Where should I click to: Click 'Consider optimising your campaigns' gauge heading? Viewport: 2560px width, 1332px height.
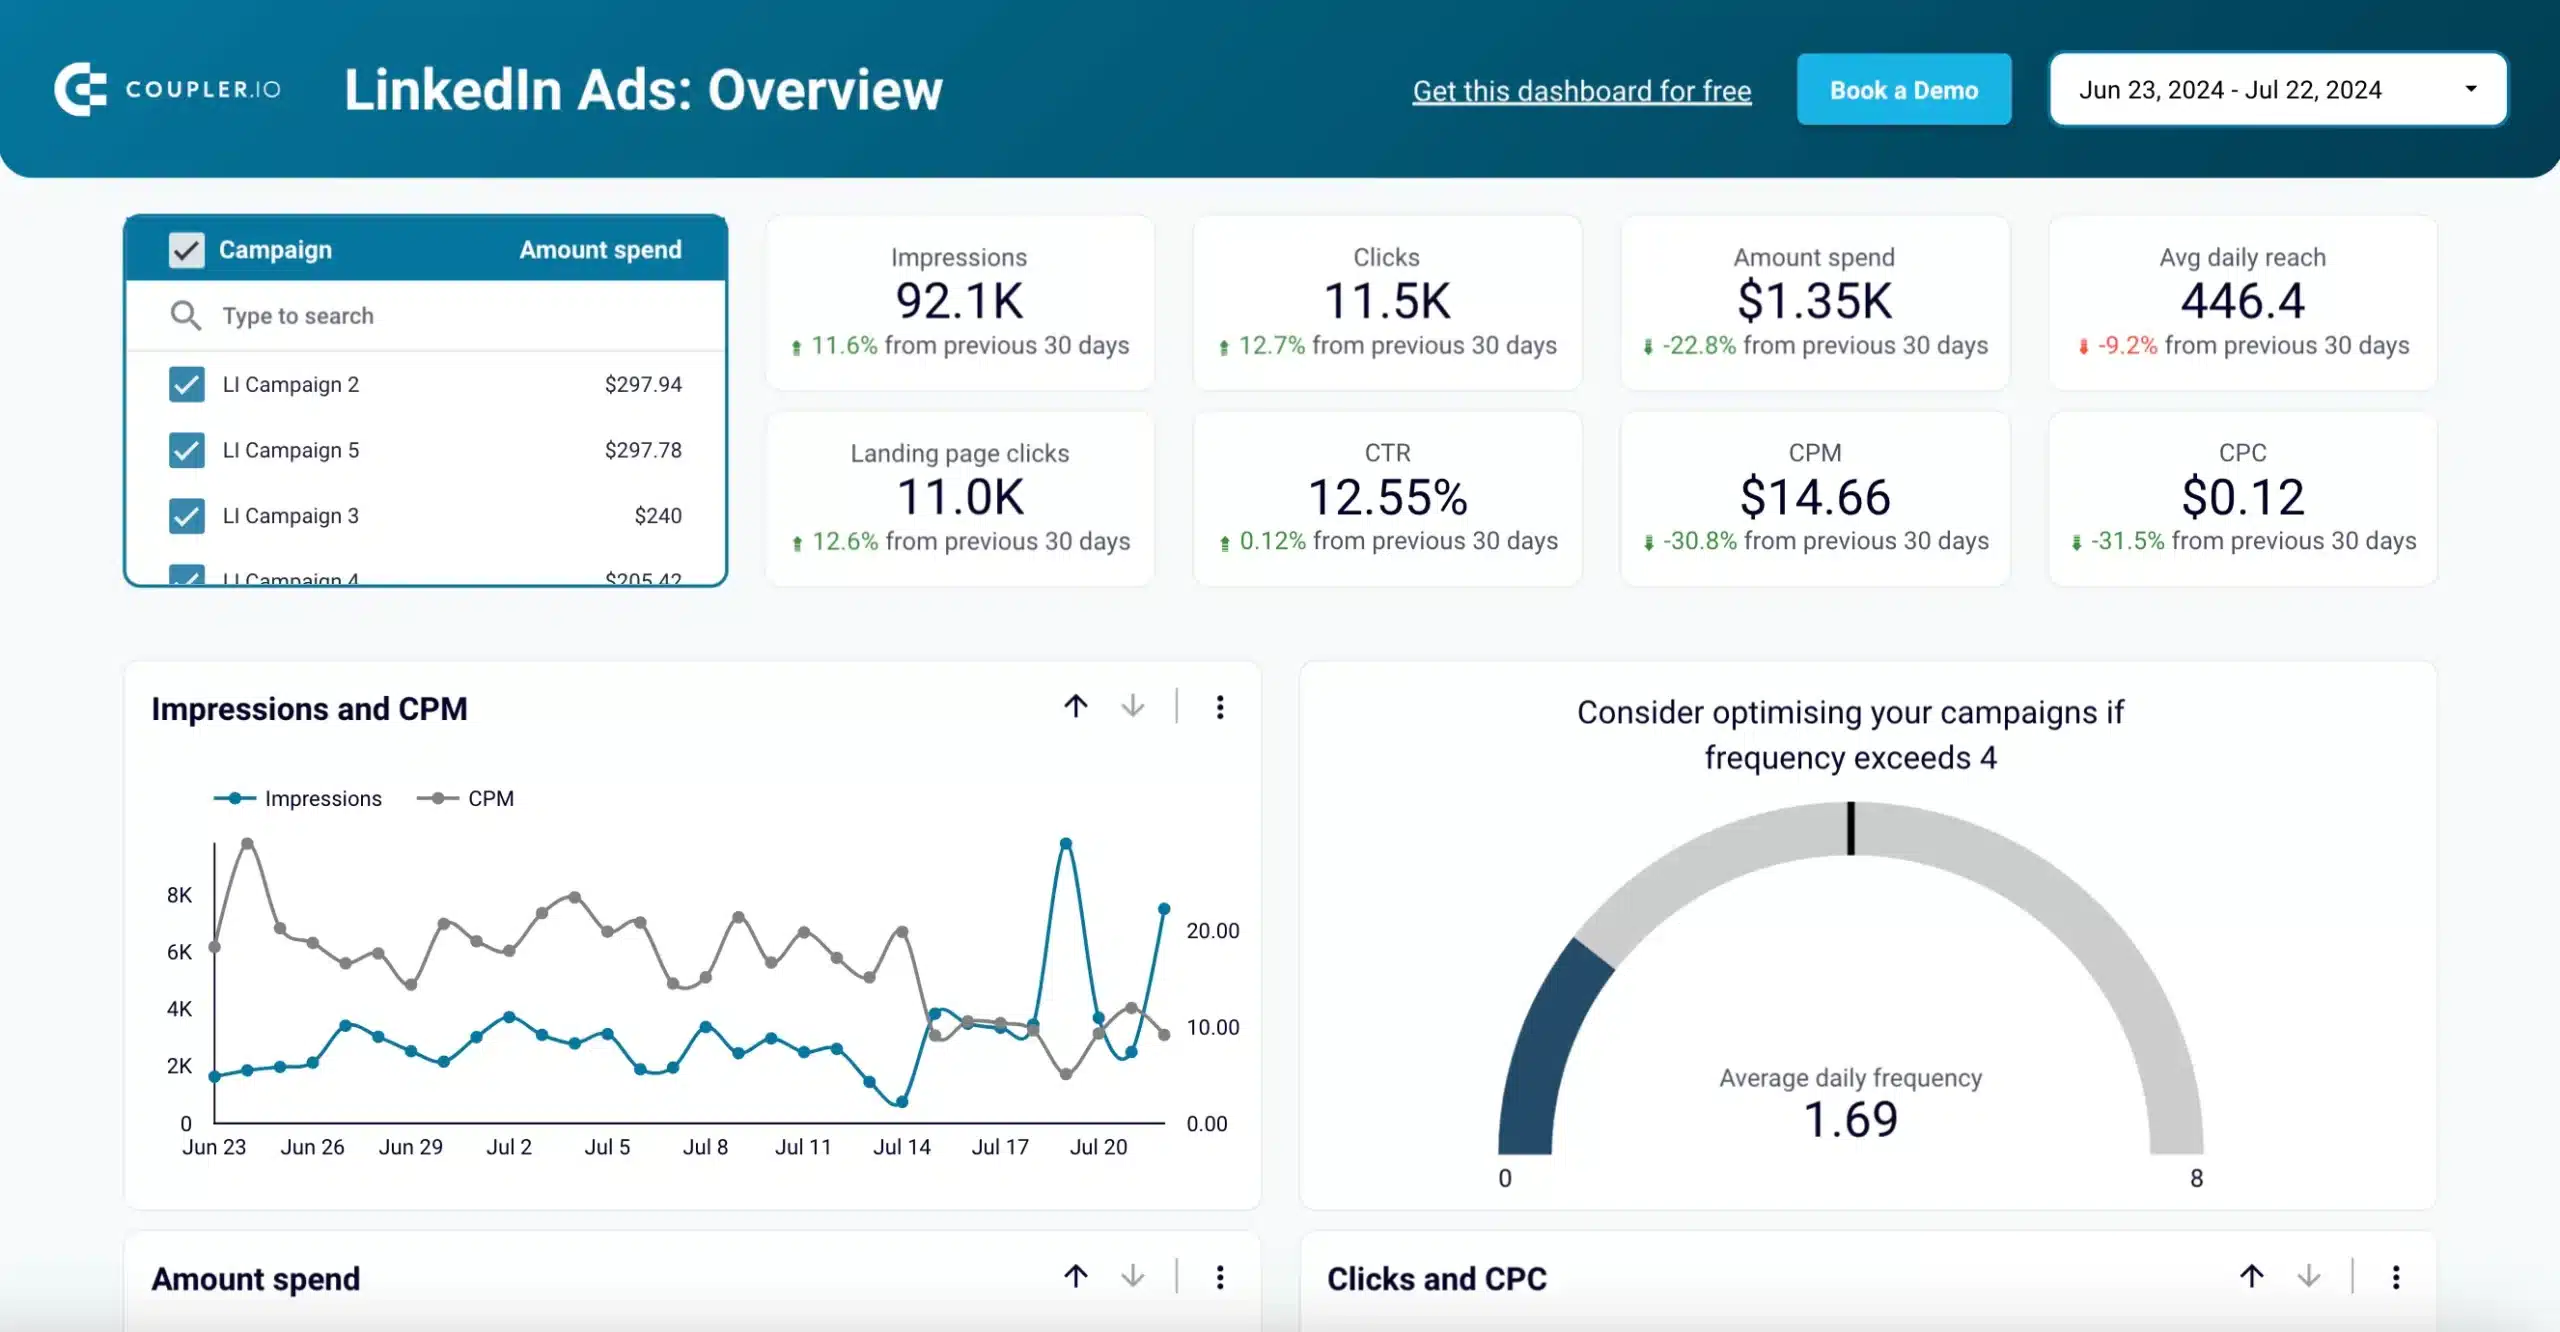tap(1850, 735)
